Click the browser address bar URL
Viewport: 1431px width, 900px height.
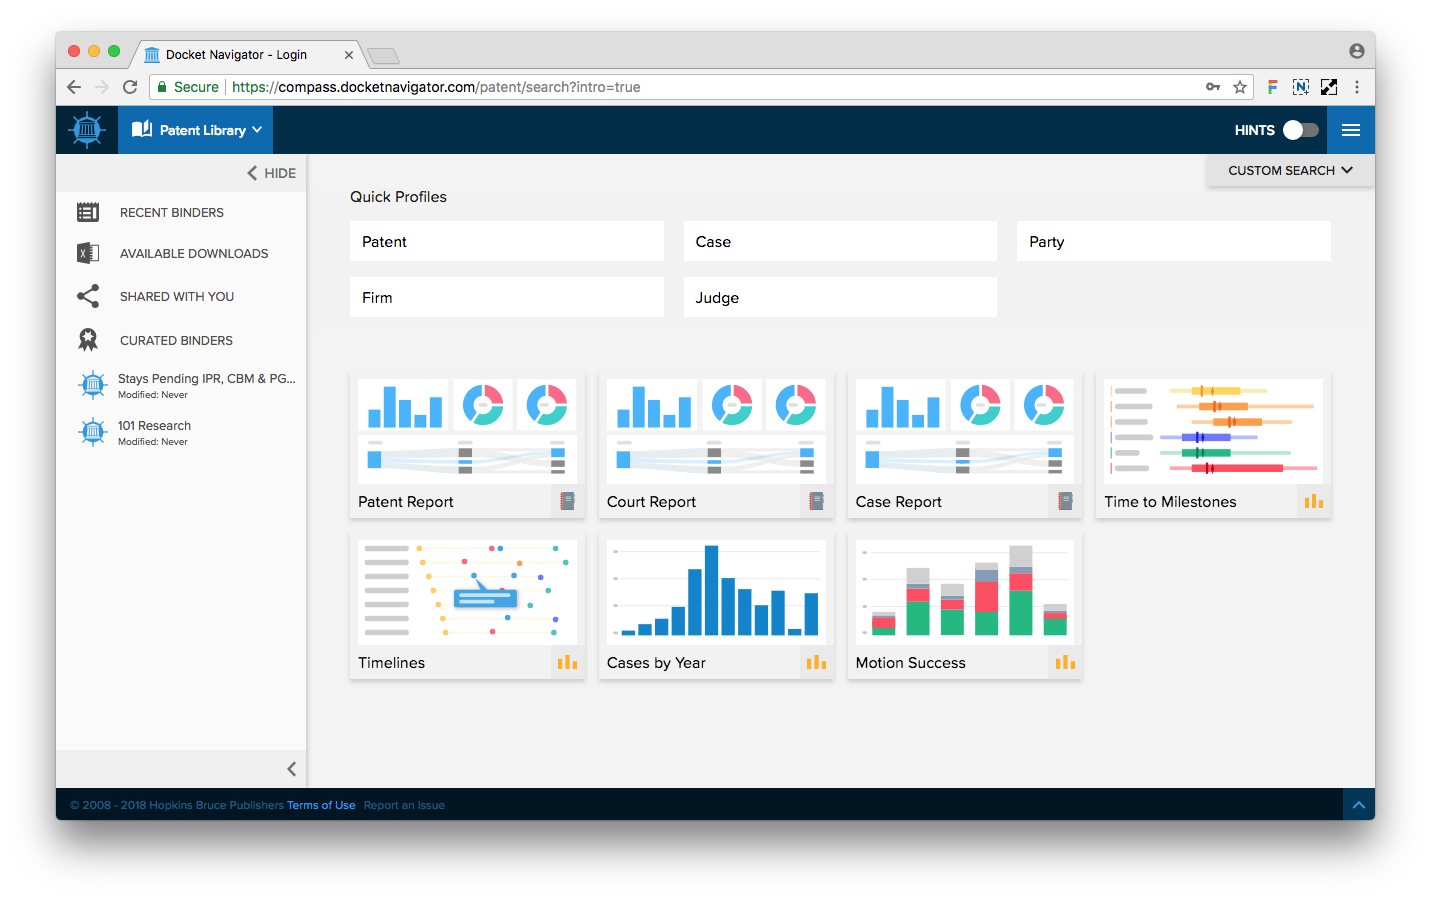436,87
